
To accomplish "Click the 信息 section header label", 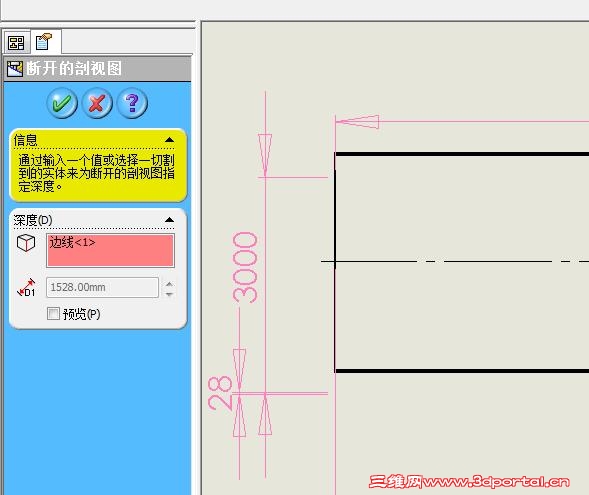I will (x=26, y=140).
